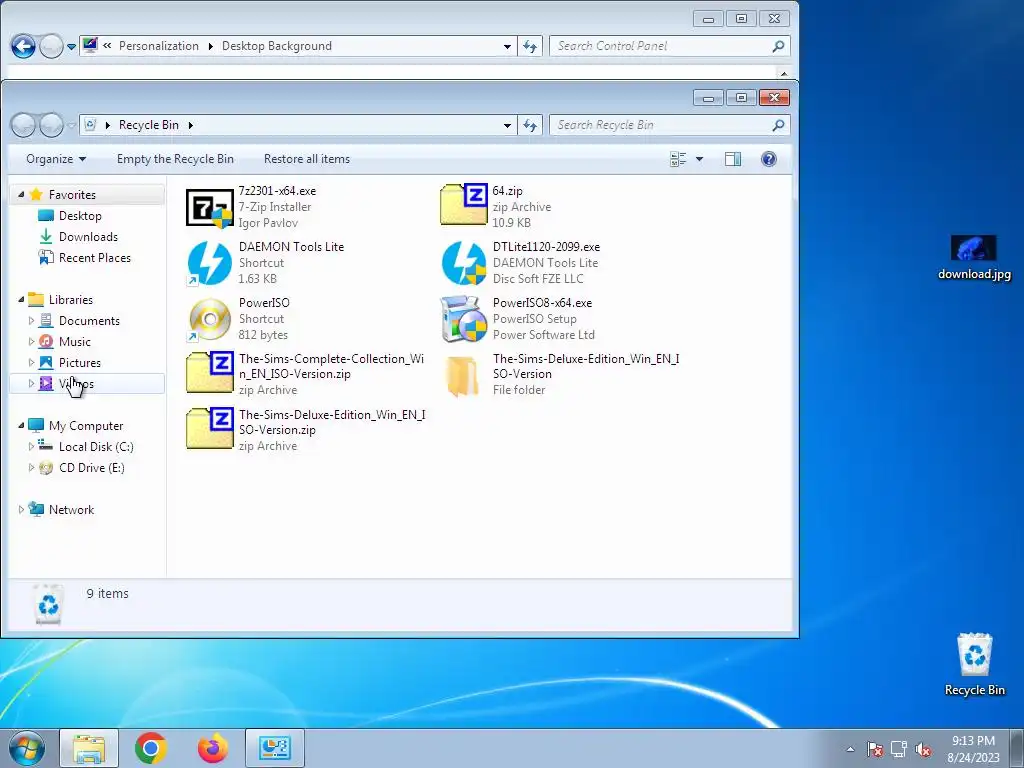
Task: Click the search magnifier in Recycle Bin
Action: click(778, 125)
